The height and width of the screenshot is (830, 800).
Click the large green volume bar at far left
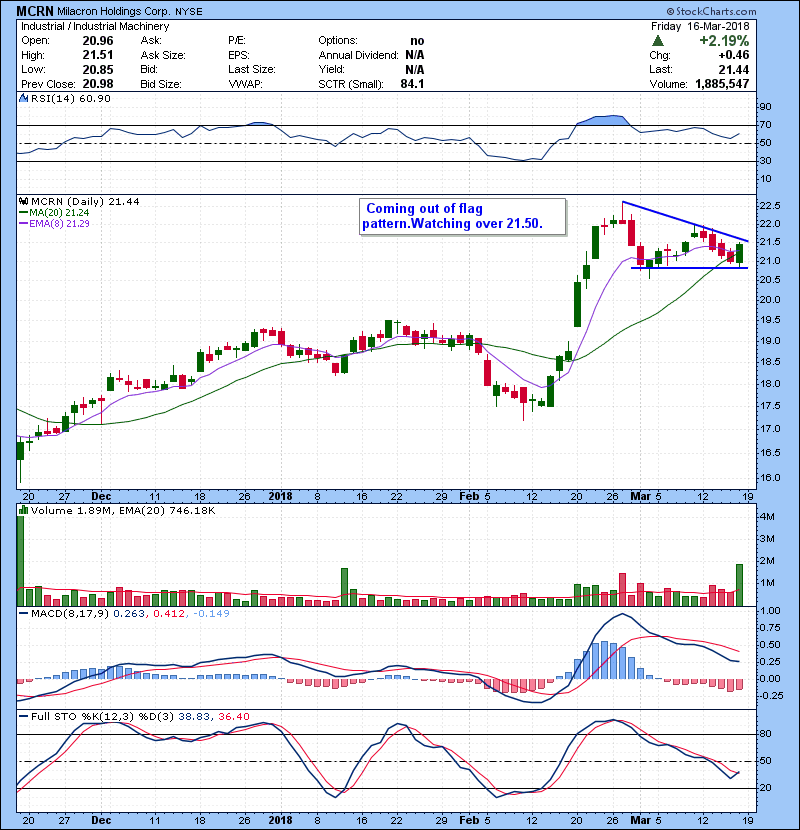pyautogui.click(x=21, y=561)
